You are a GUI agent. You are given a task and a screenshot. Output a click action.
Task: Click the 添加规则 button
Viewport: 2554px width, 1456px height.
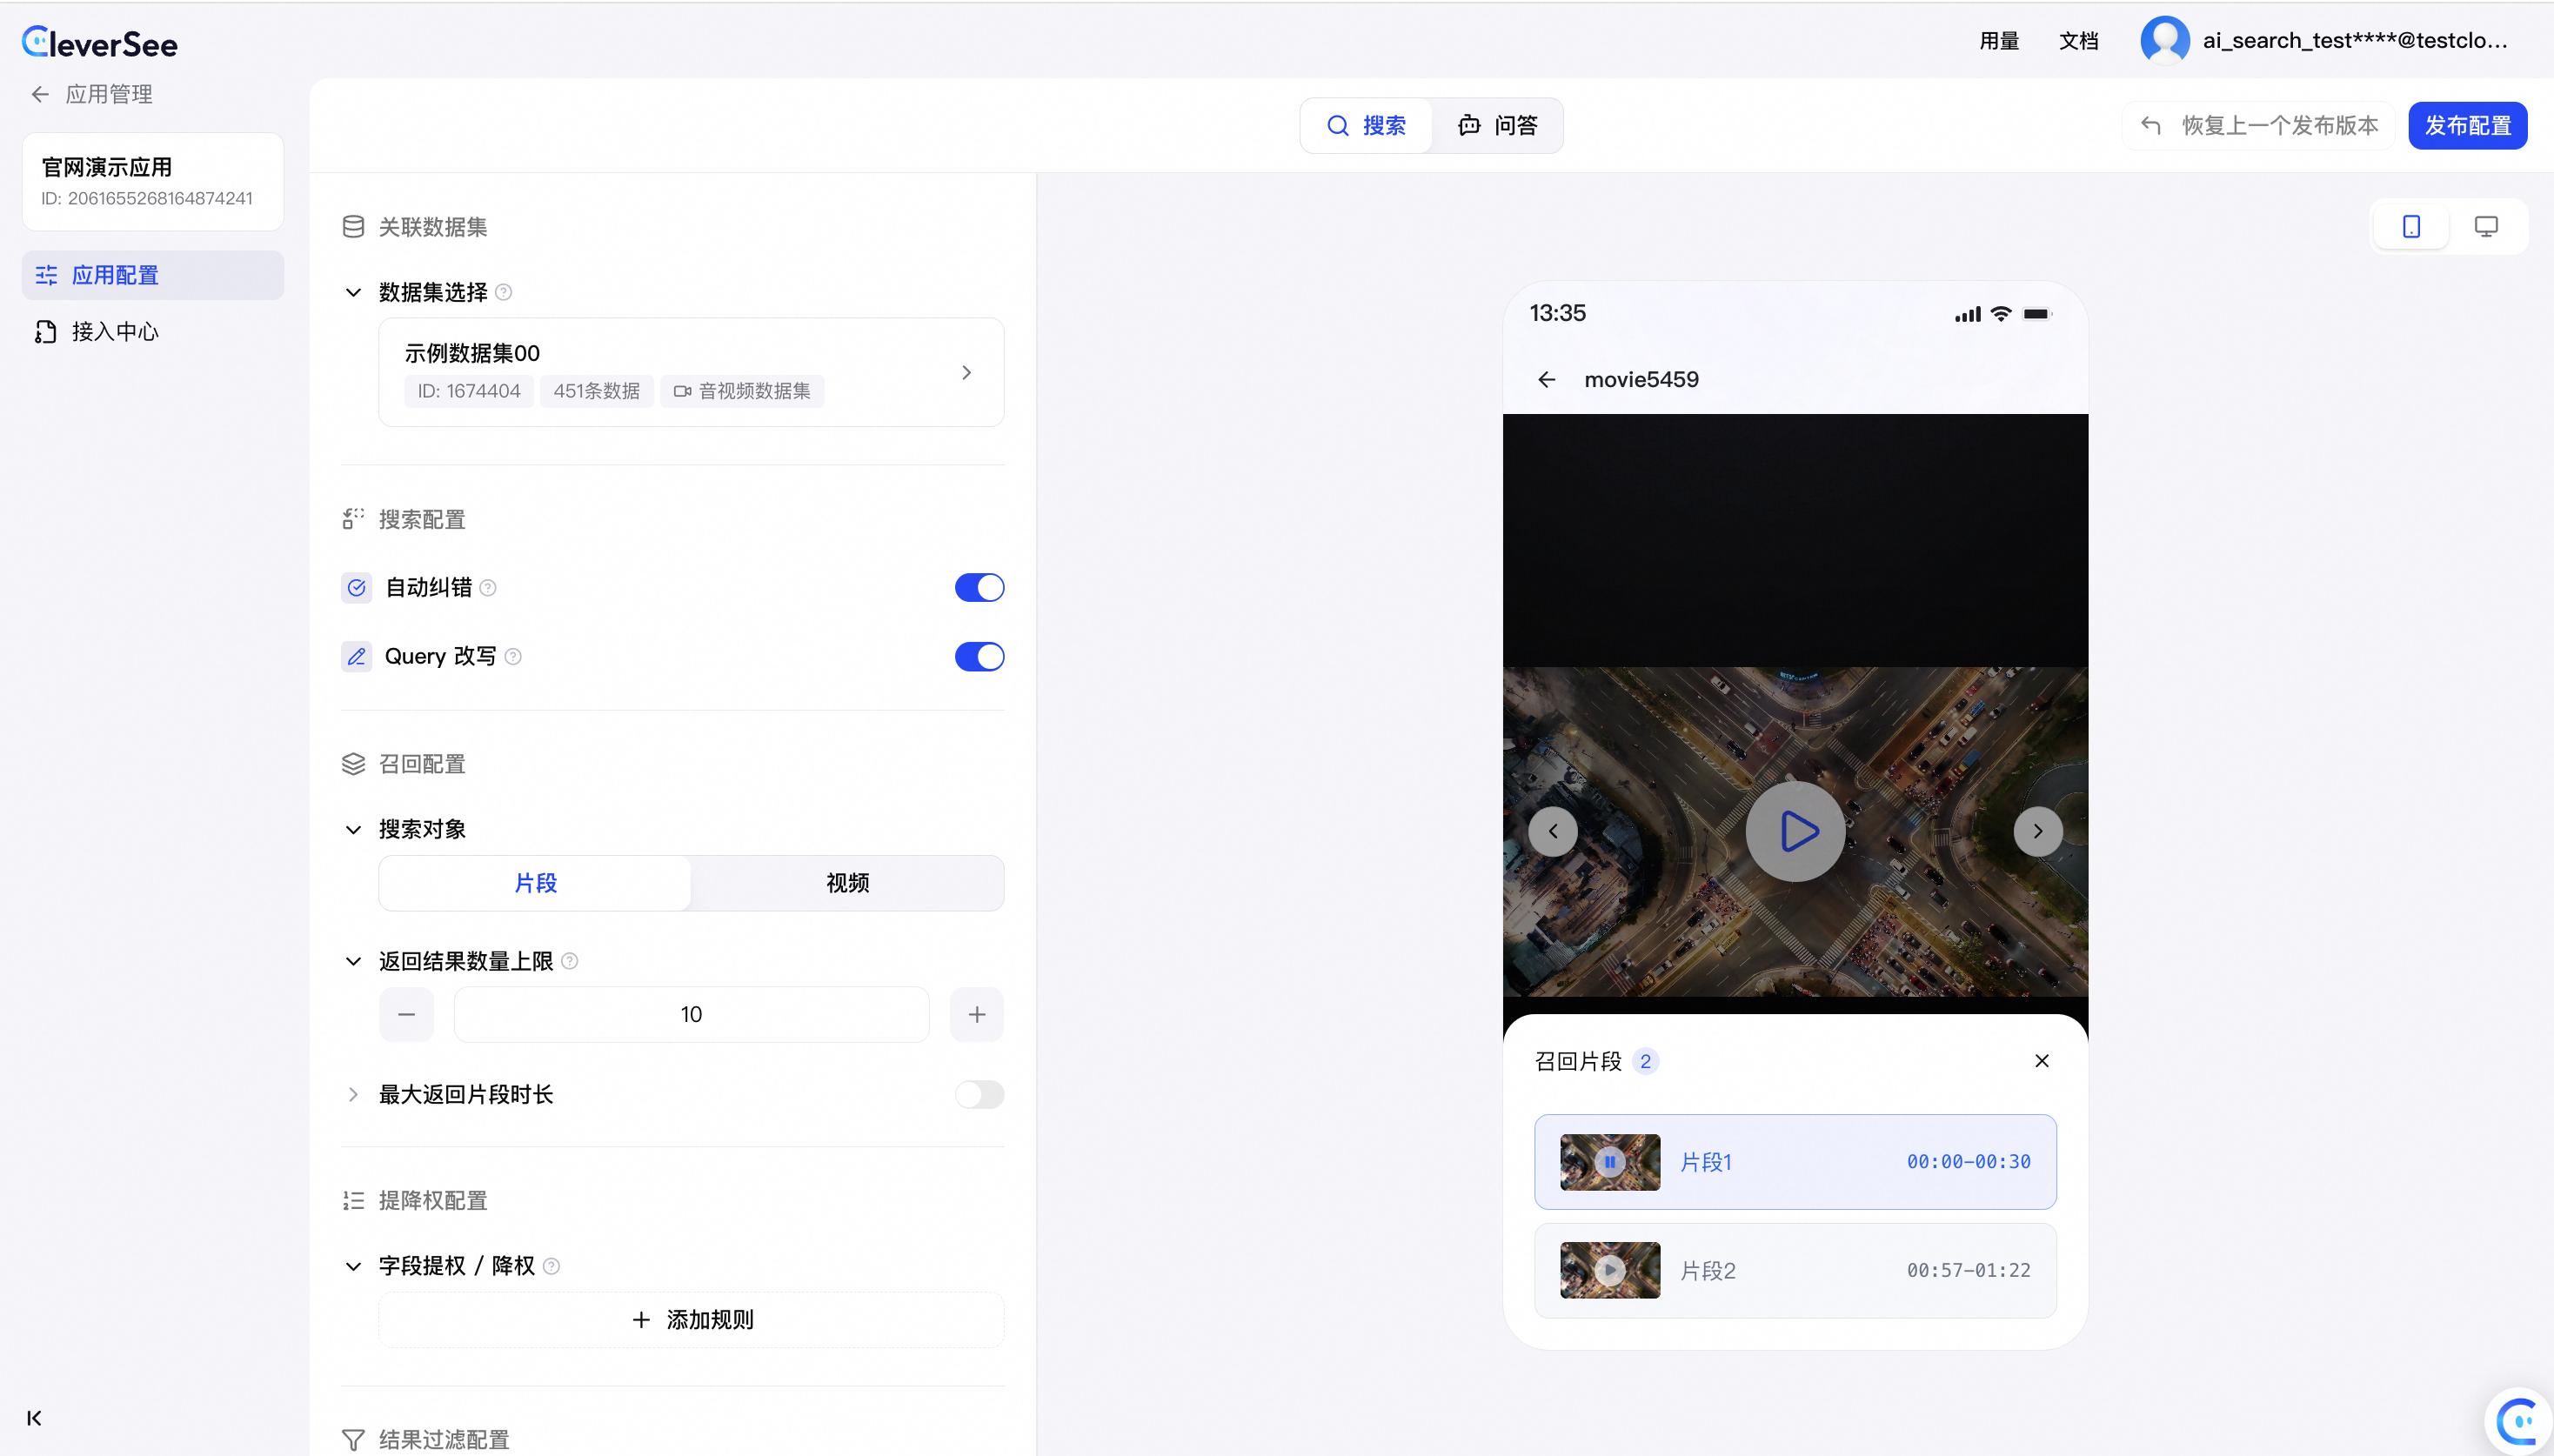691,1319
